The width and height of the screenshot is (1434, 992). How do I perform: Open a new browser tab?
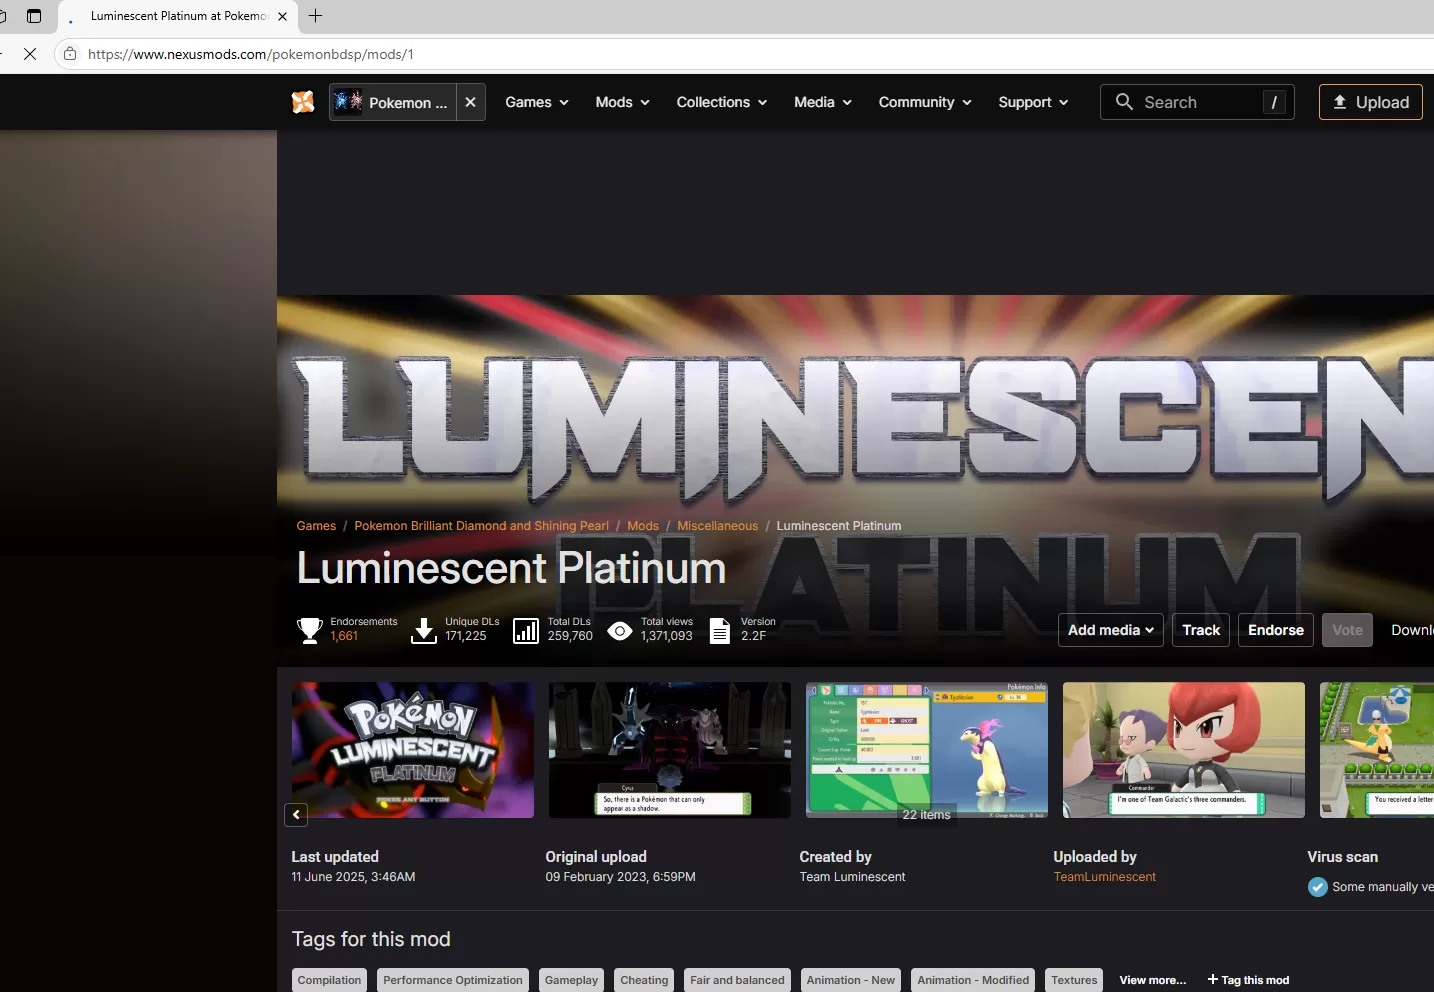click(x=316, y=16)
